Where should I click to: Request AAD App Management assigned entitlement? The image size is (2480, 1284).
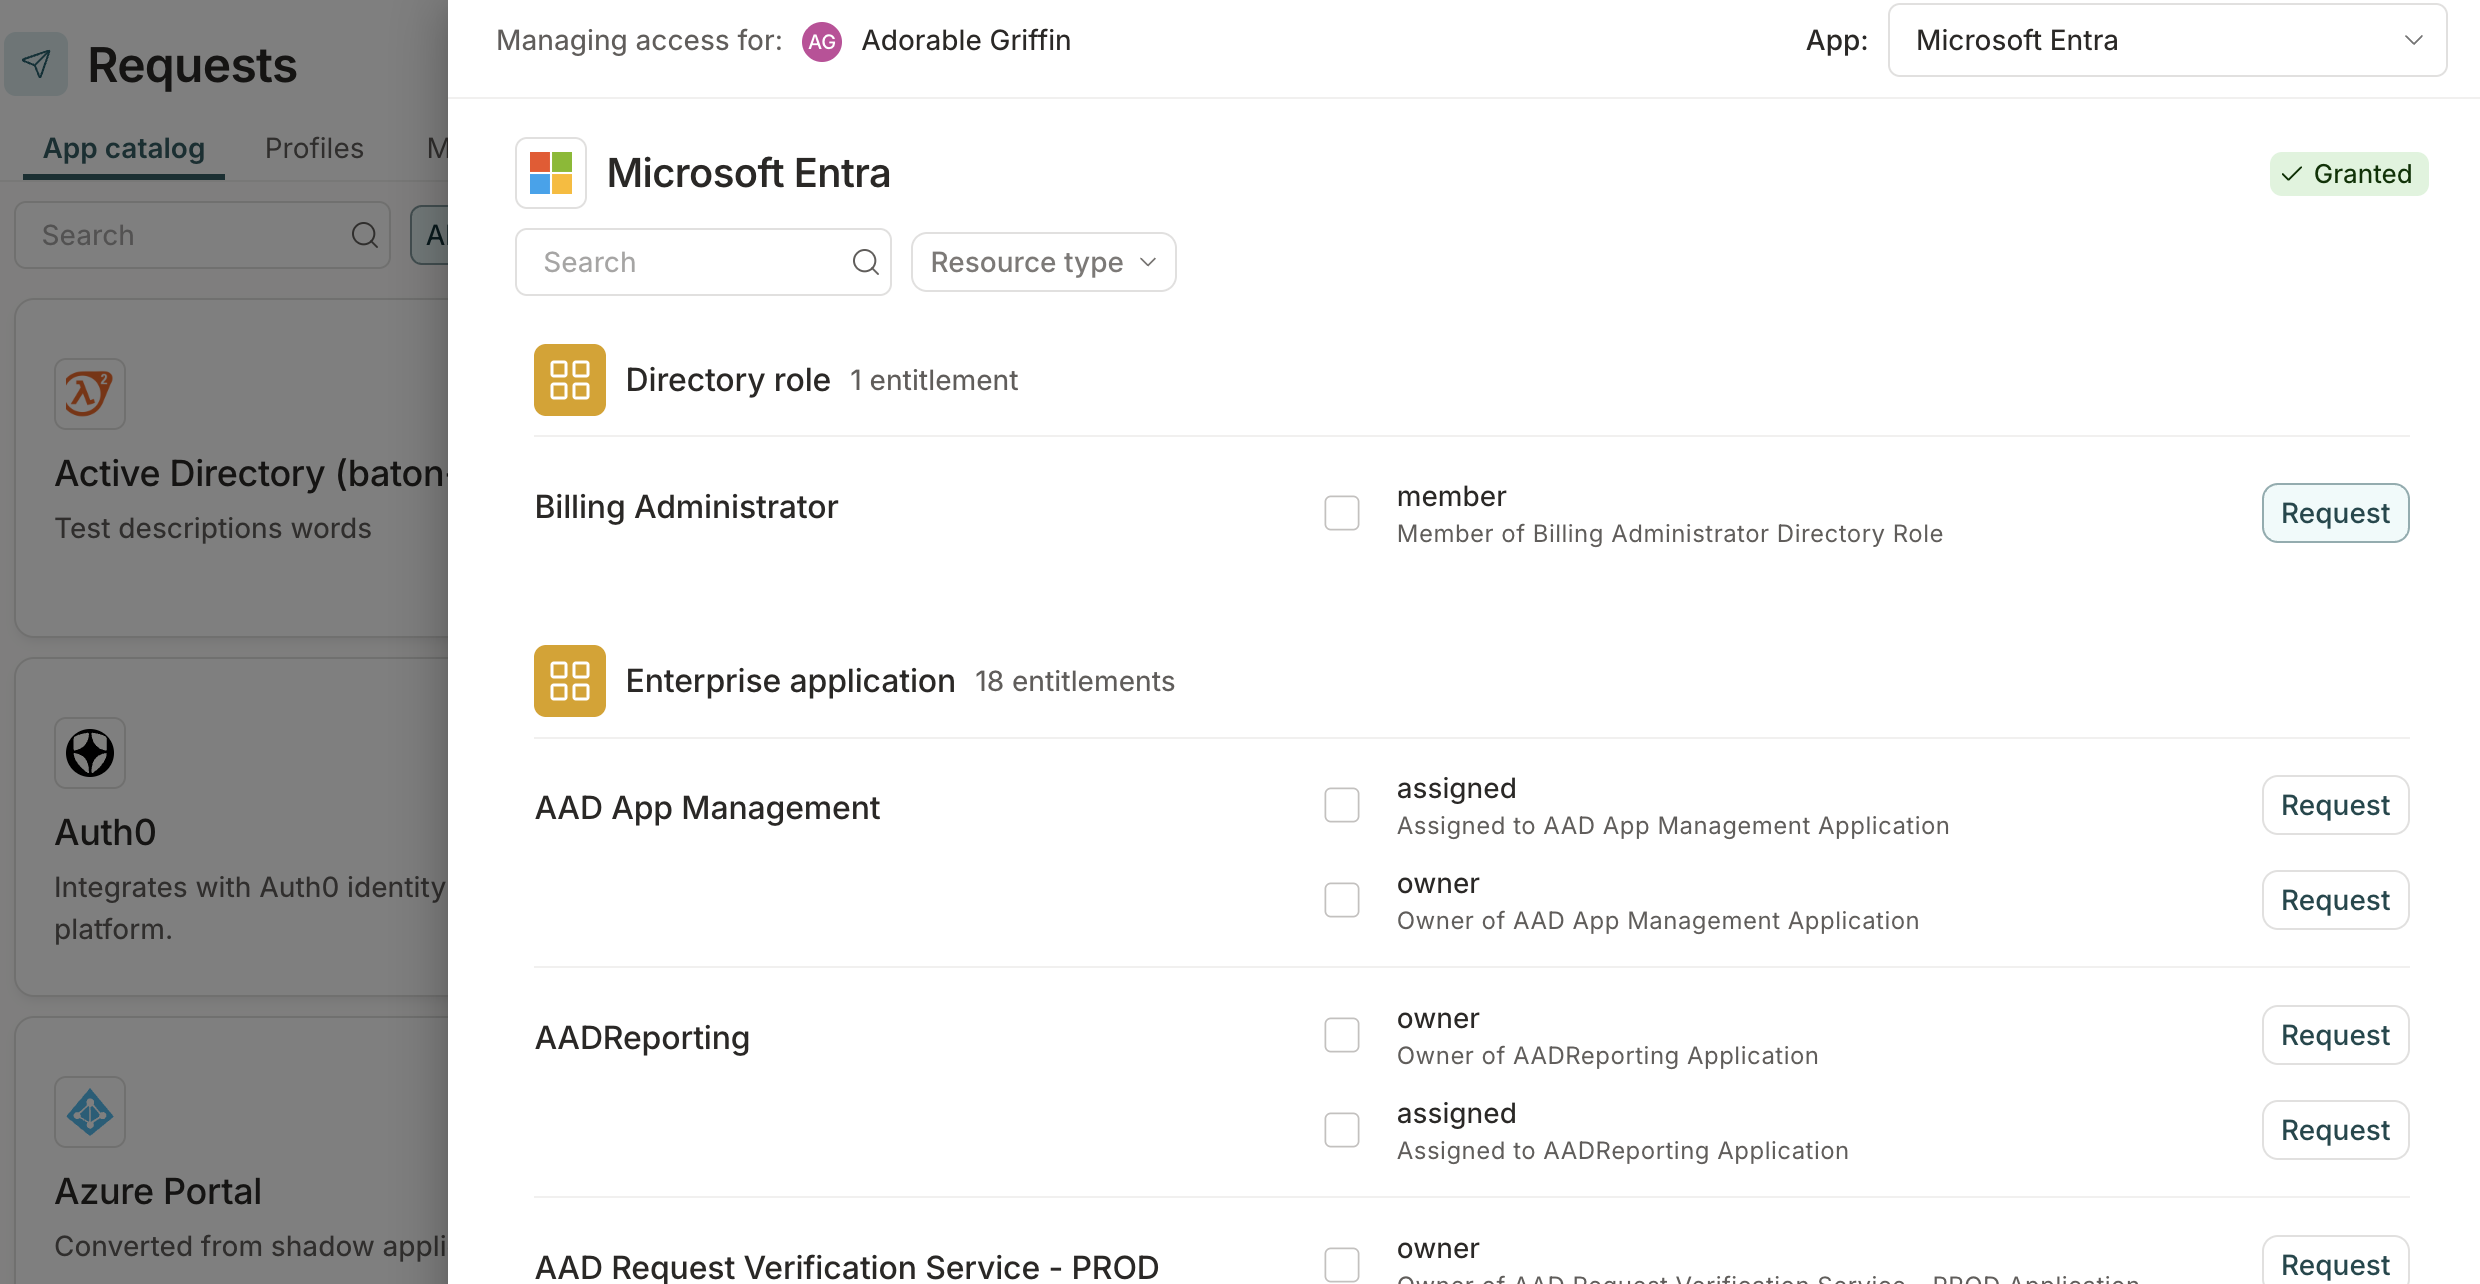tap(2335, 805)
